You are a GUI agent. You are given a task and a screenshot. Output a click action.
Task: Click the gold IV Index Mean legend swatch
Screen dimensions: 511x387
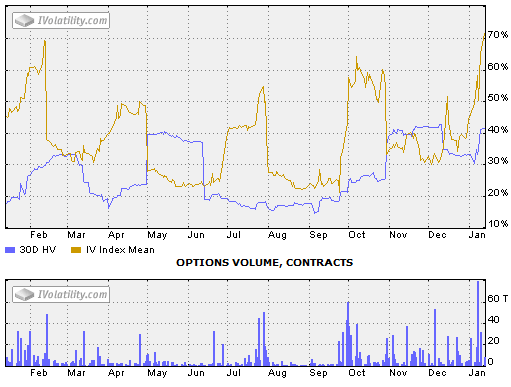[x=76, y=250]
